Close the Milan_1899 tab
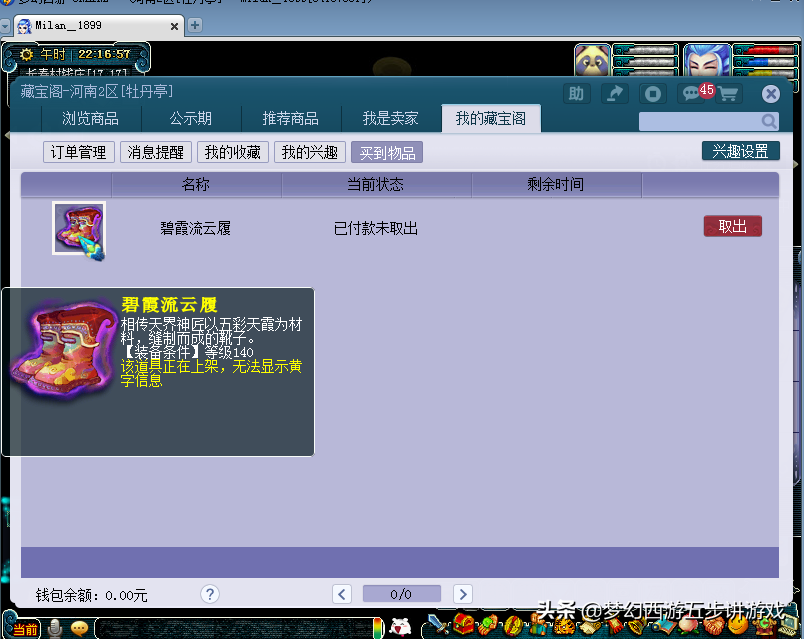This screenshot has width=804, height=639. (174, 26)
